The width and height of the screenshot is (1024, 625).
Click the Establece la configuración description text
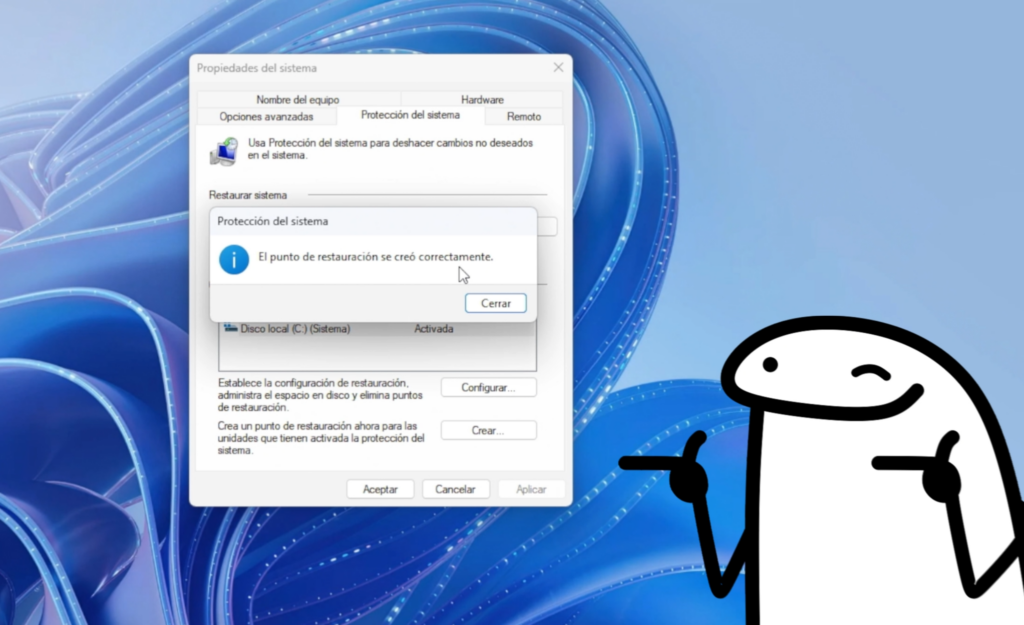[x=320, y=394]
